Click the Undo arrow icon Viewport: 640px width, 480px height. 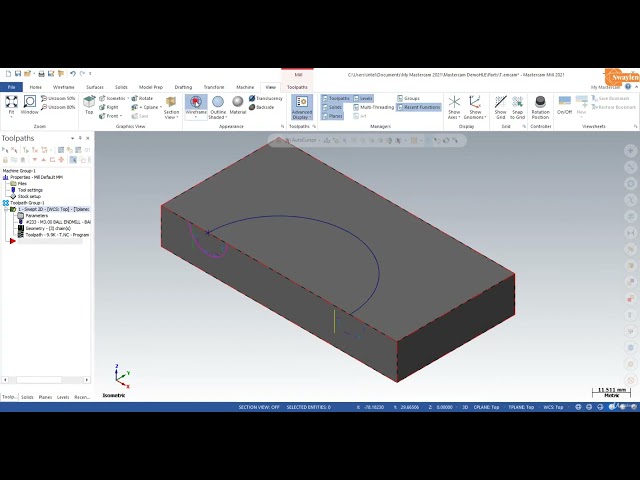tap(73, 74)
